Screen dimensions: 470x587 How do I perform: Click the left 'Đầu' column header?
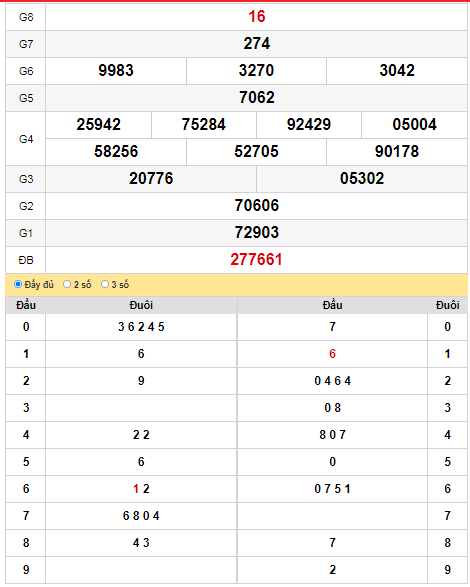(x=26, y=305)
